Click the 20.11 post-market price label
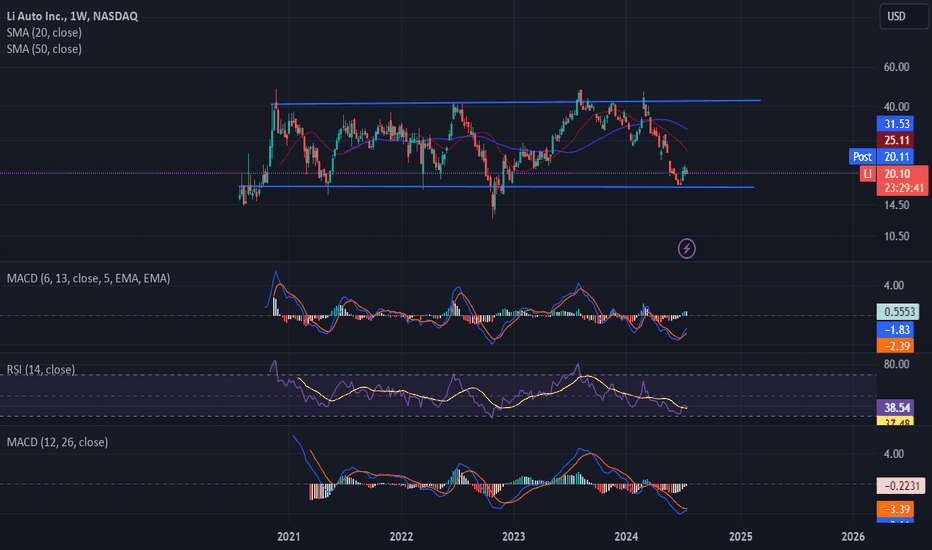The width and height of the screenshot is (932, 550). click(x=897, y=156)
